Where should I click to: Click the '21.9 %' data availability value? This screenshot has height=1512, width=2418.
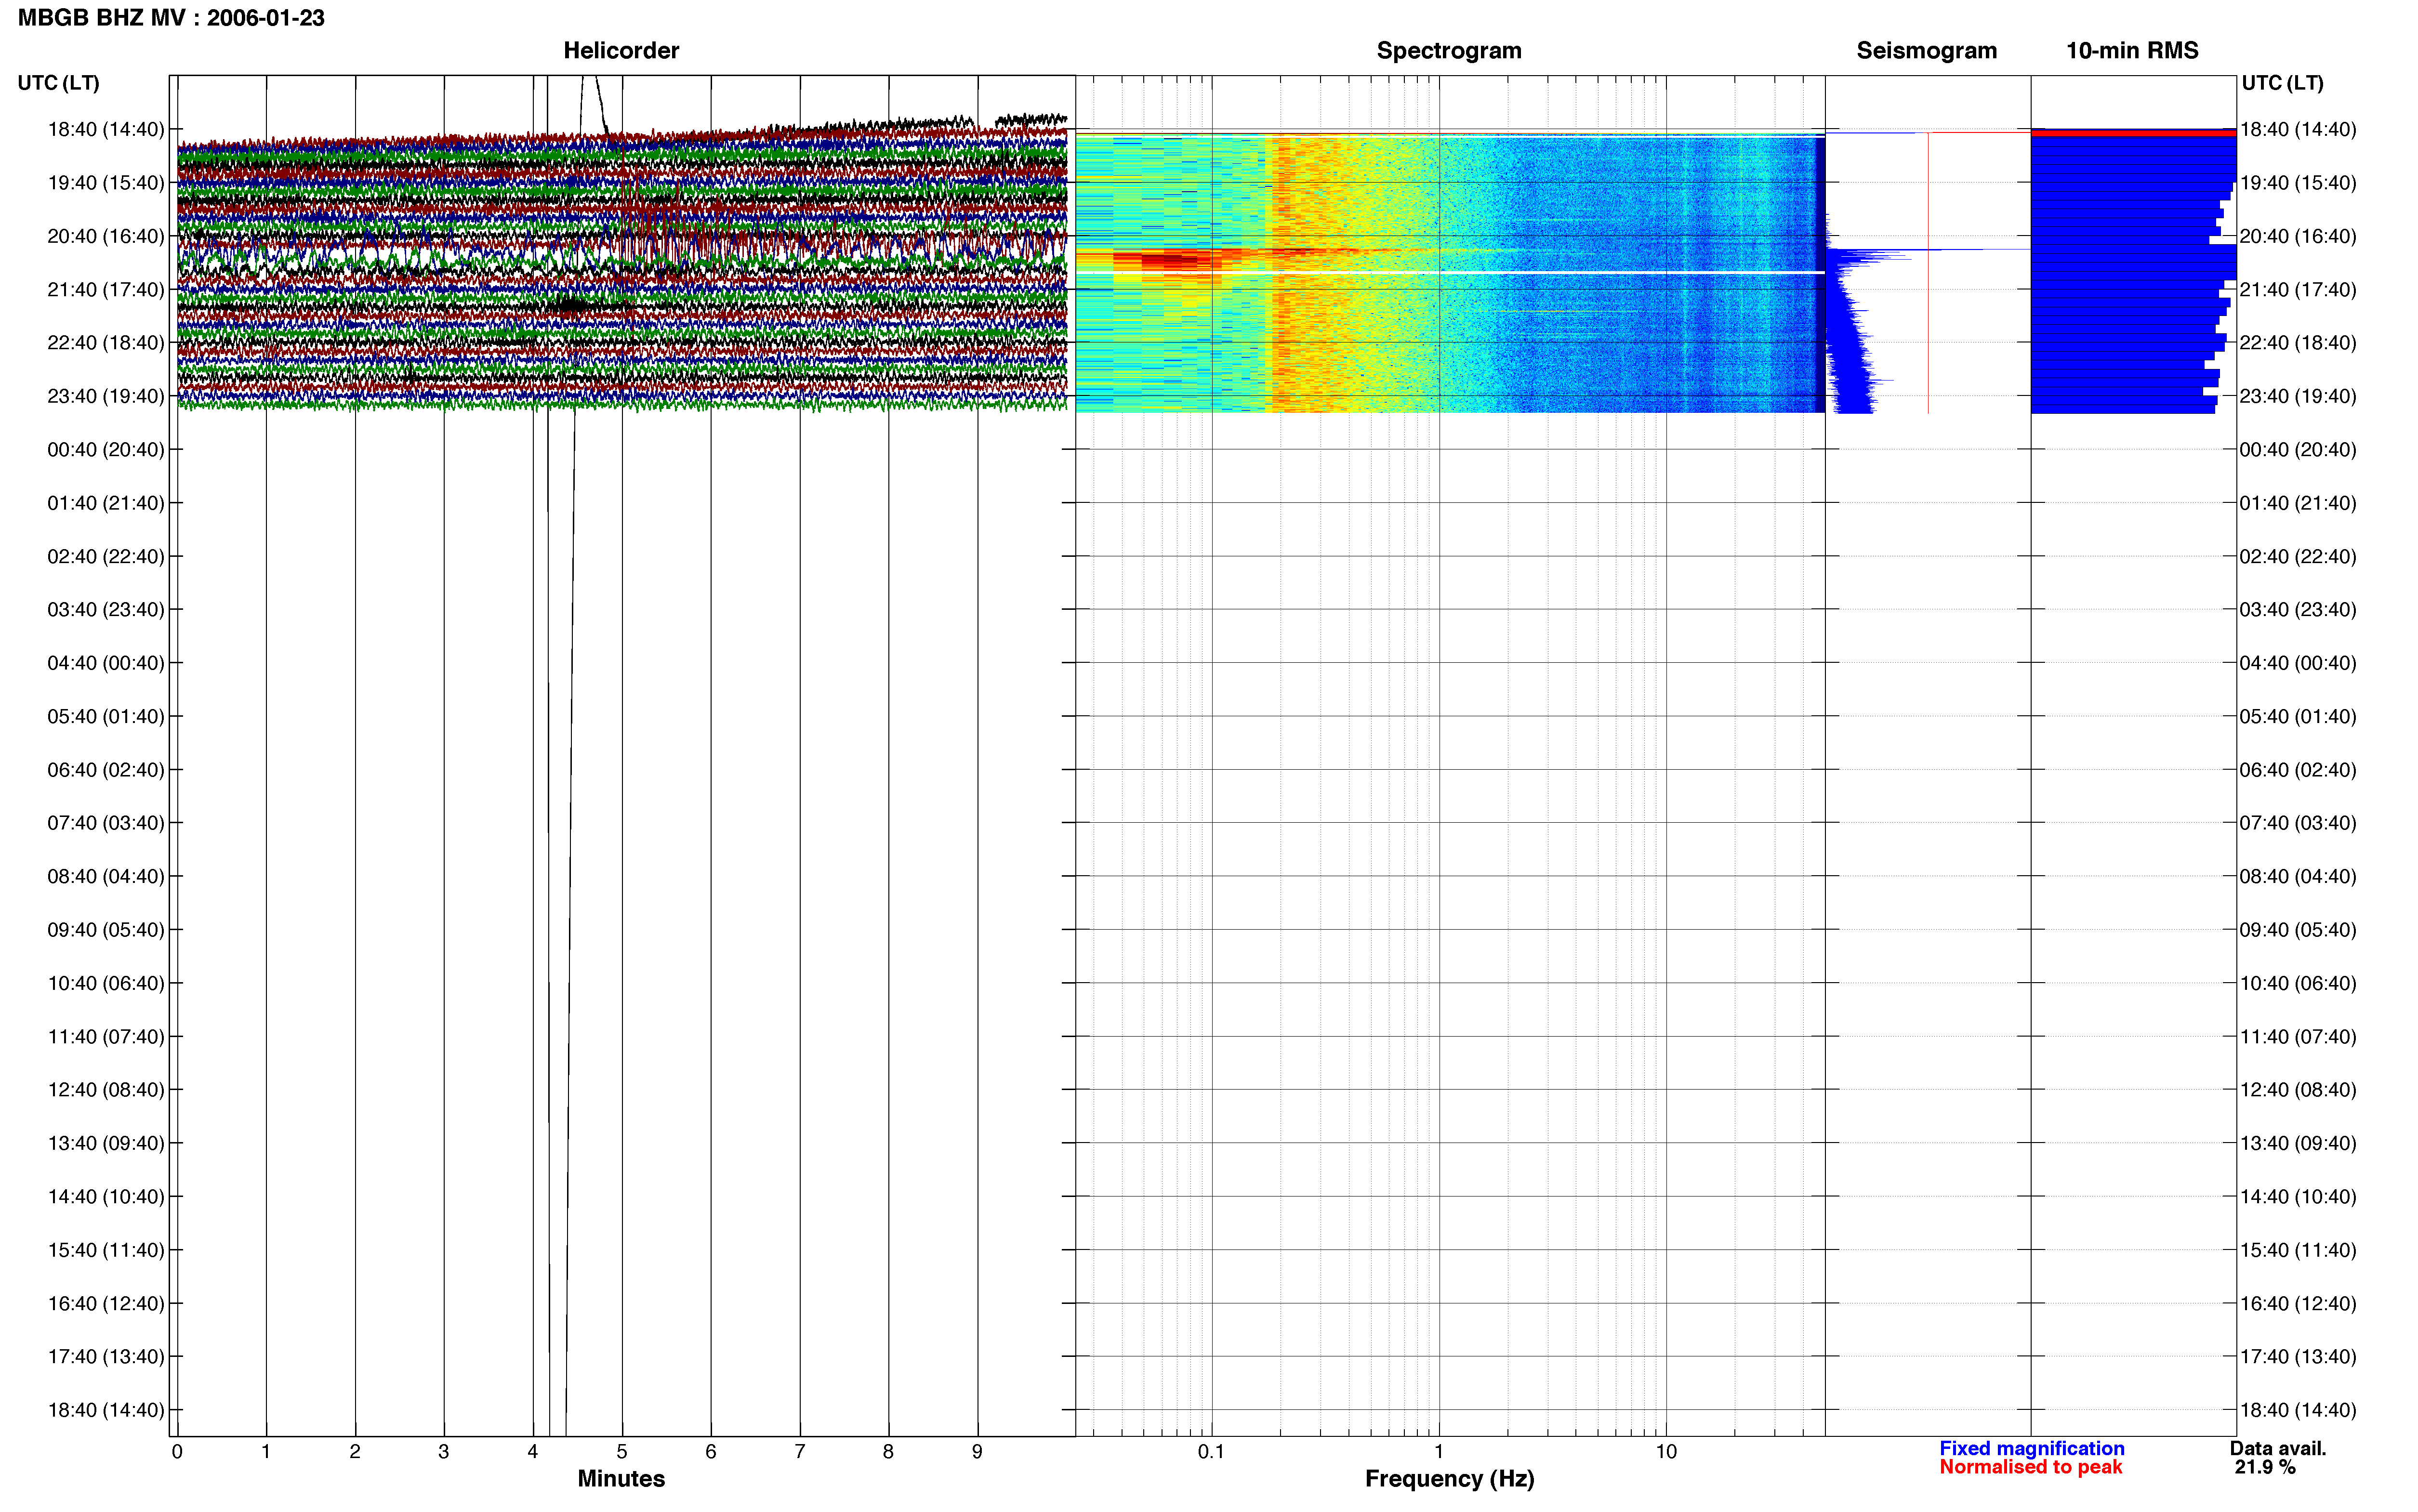(2265, 1468)
